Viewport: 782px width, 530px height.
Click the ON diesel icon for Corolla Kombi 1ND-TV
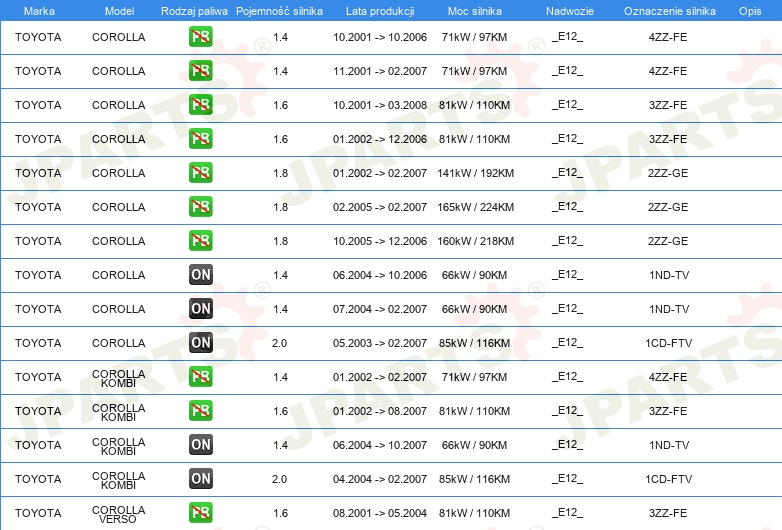coord(200,444)
